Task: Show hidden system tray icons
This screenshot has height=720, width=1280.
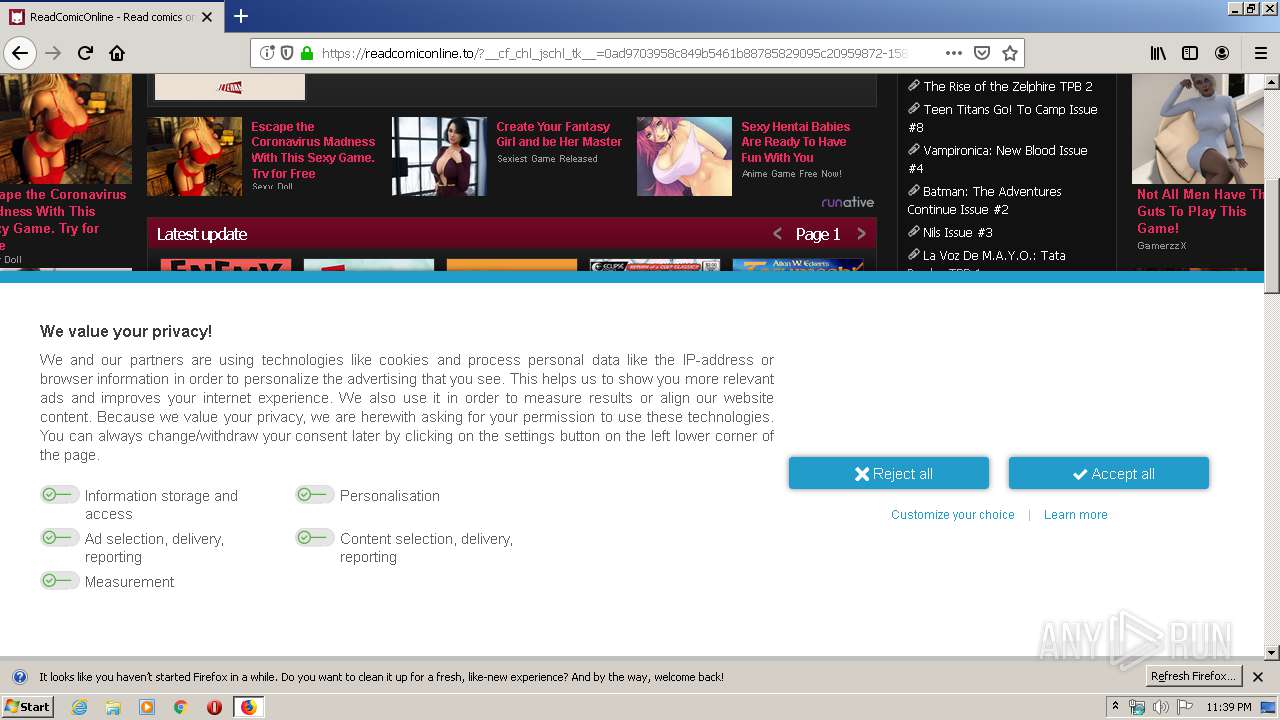Action: coord(1116,706)
